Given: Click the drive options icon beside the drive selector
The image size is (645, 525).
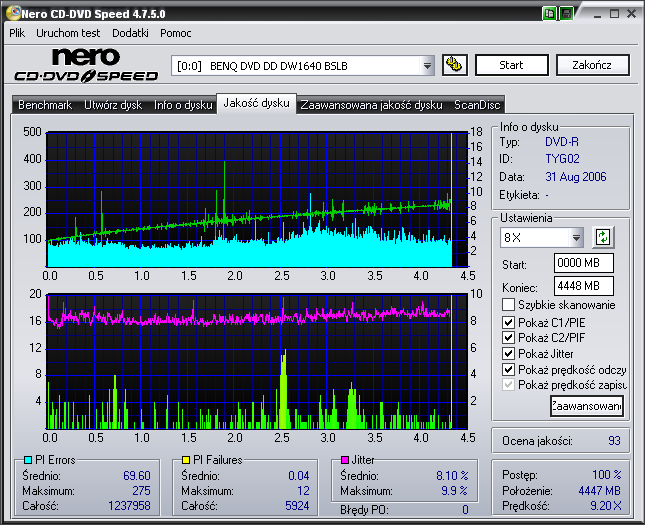Looking at the screenshot, I should [x=455, y=65].
